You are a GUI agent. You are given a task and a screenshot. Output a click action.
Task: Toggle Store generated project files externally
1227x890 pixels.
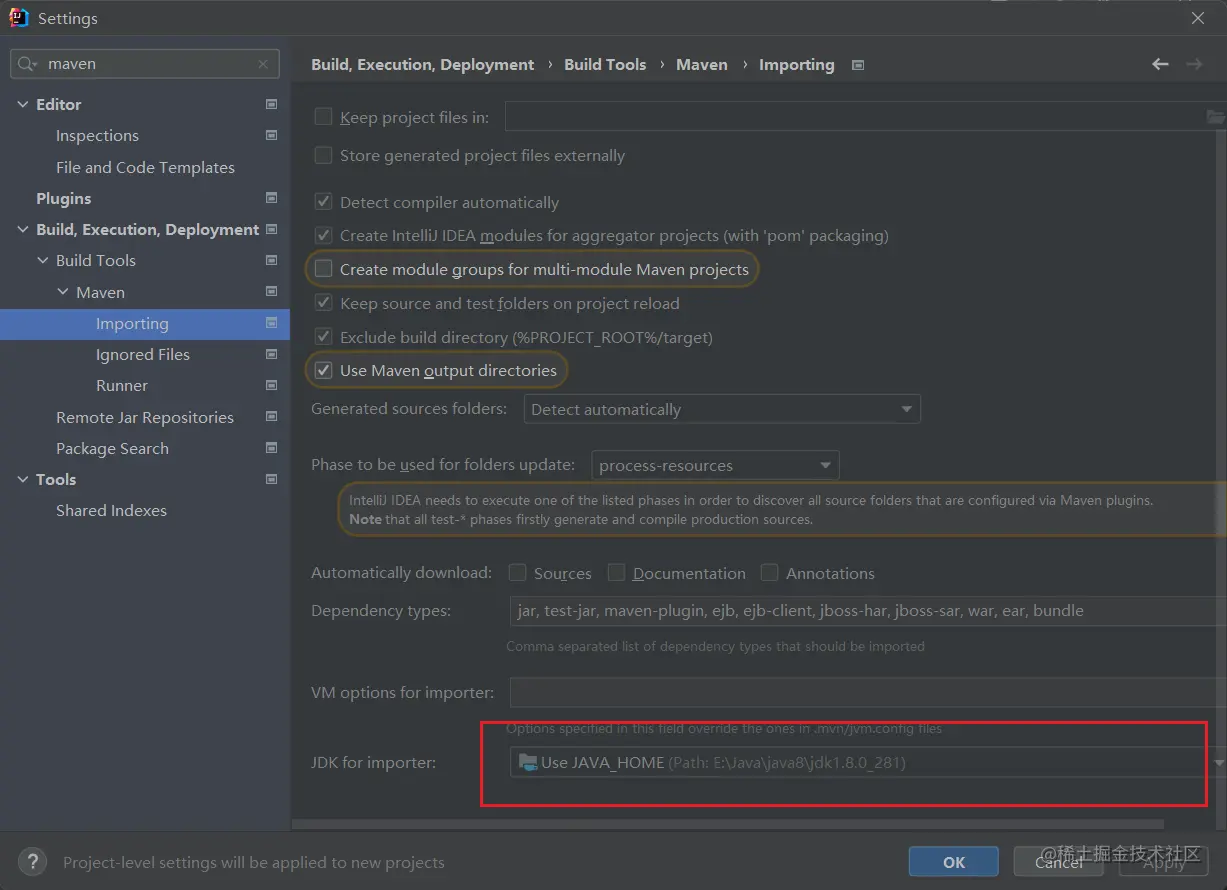click(x=323, y=155)
